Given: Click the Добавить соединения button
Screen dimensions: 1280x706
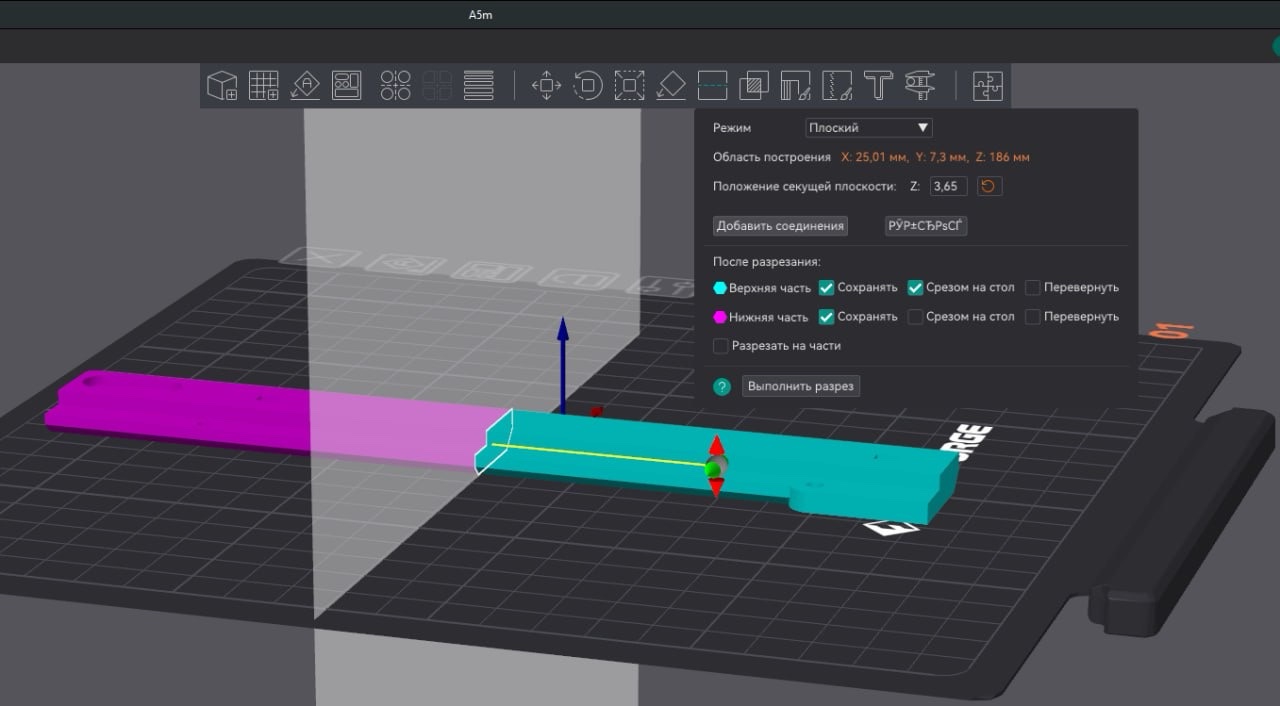Looking at the screenshot, I should tap(780, 226).
